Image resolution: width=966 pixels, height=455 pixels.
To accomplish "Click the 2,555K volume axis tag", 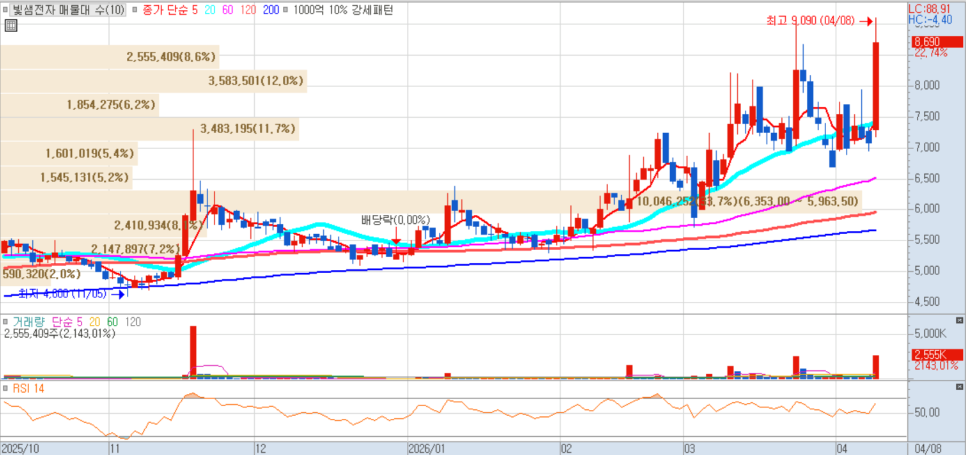I will point(936,355).
